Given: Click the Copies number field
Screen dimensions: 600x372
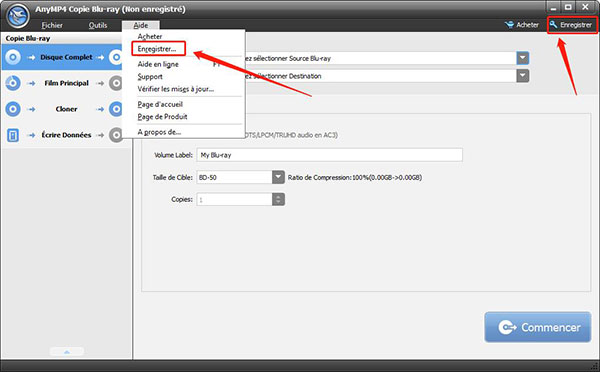Looking at the screenshot, I should [x=234, y=199].
